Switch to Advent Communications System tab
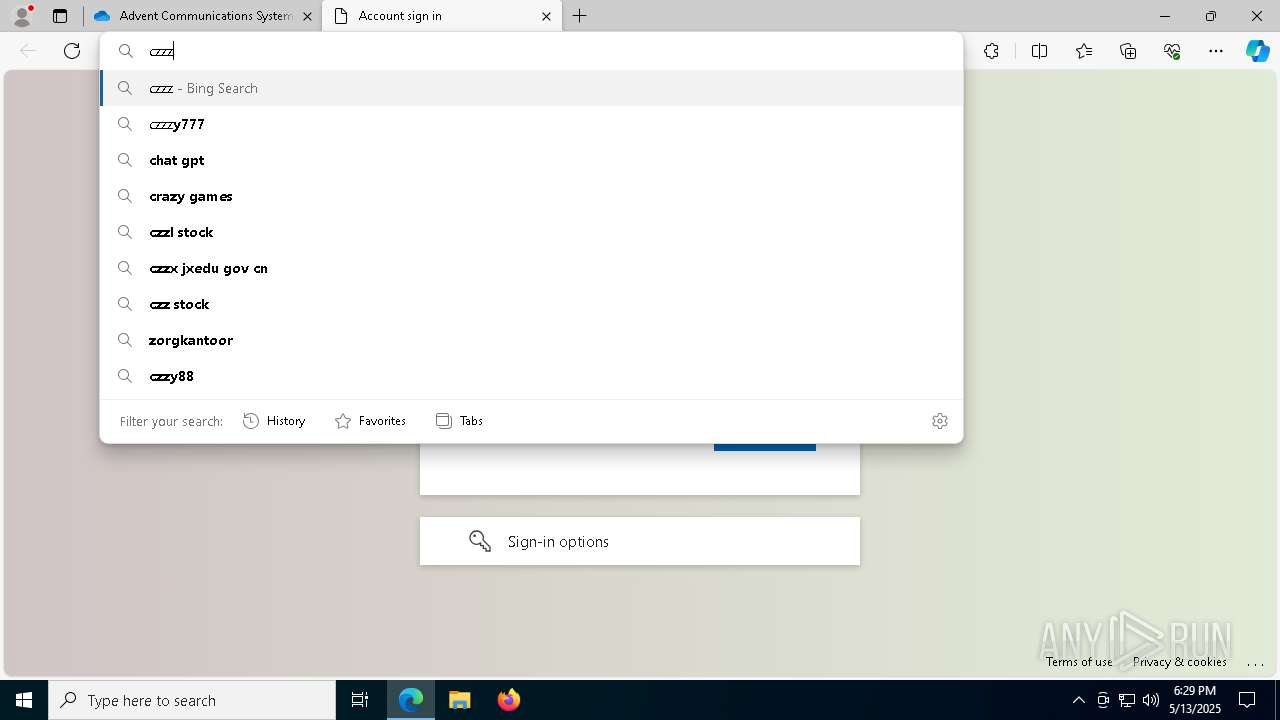The width and height of the screenshot is (1280, 720). tap(204, 16)
